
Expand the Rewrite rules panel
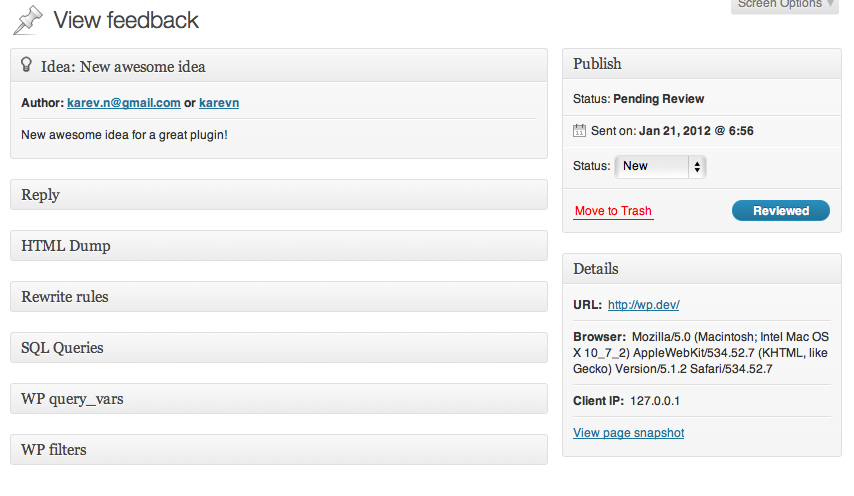278,297
